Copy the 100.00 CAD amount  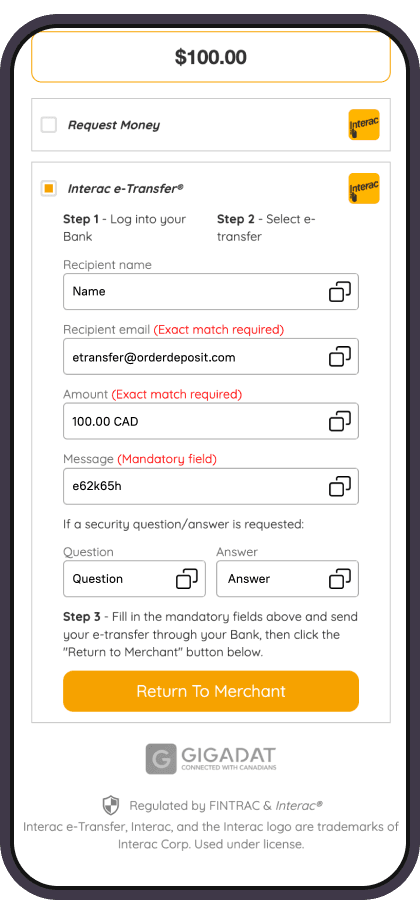(340, 421)
